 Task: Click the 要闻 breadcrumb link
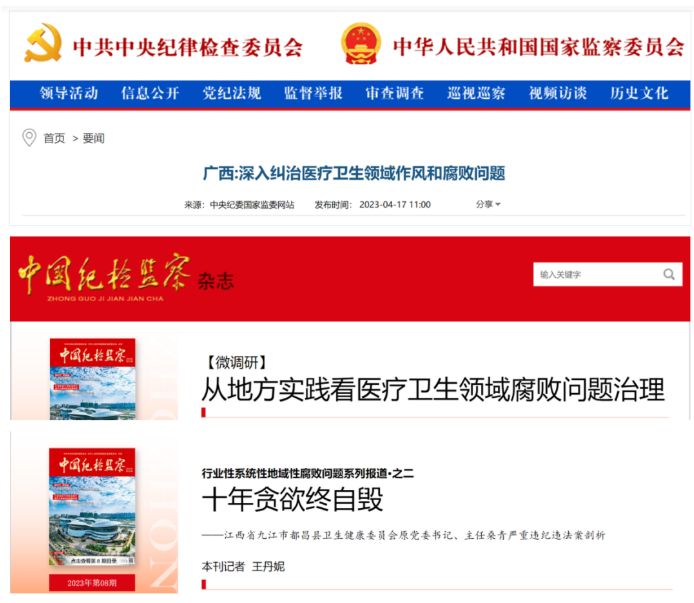[x=94, y=138]
